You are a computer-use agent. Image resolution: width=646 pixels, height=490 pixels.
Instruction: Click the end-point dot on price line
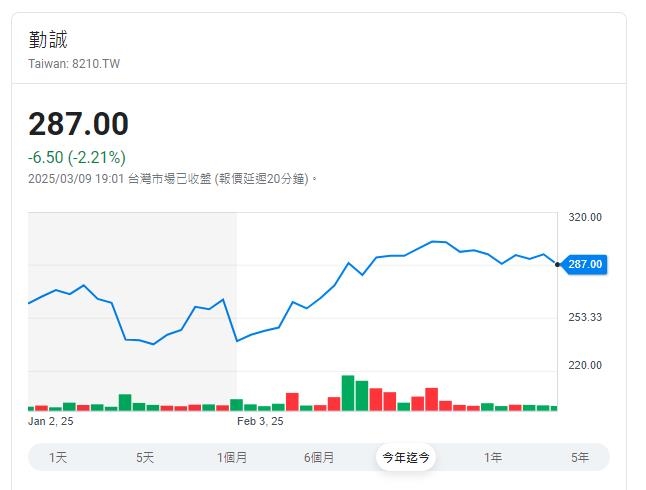click(x=557, y=264)
